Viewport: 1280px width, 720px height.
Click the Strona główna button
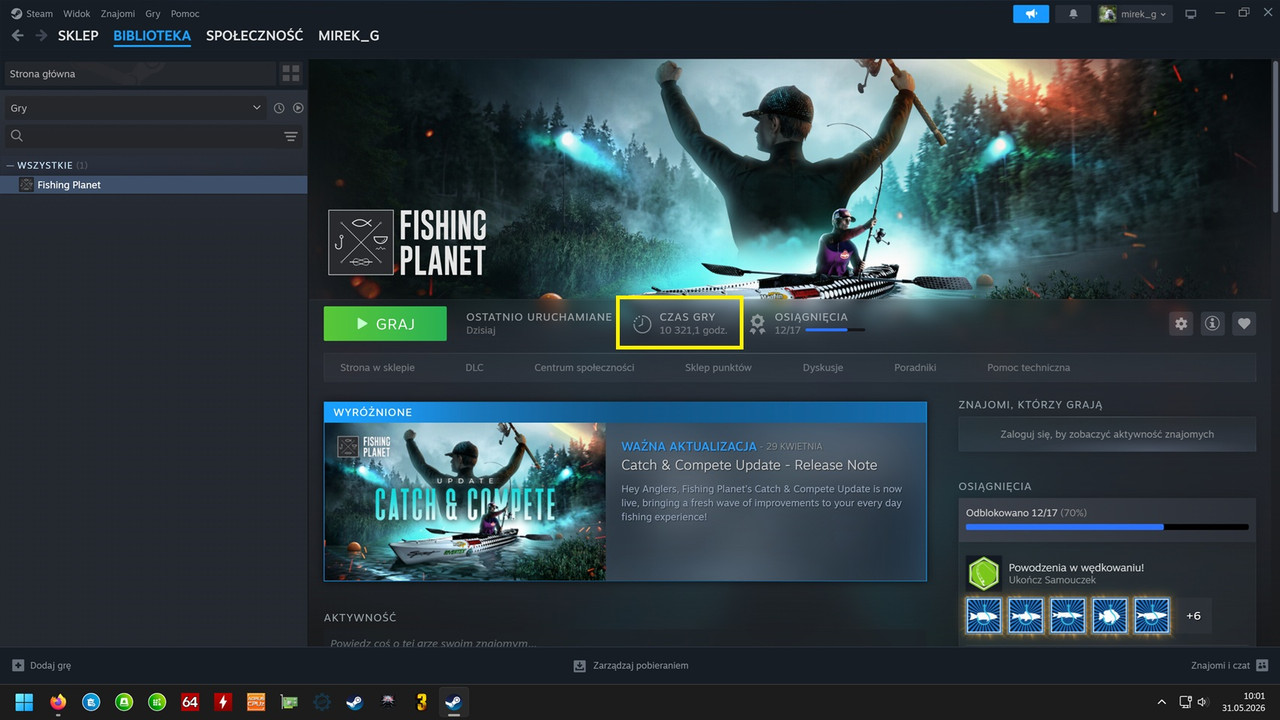coord(138,74)
